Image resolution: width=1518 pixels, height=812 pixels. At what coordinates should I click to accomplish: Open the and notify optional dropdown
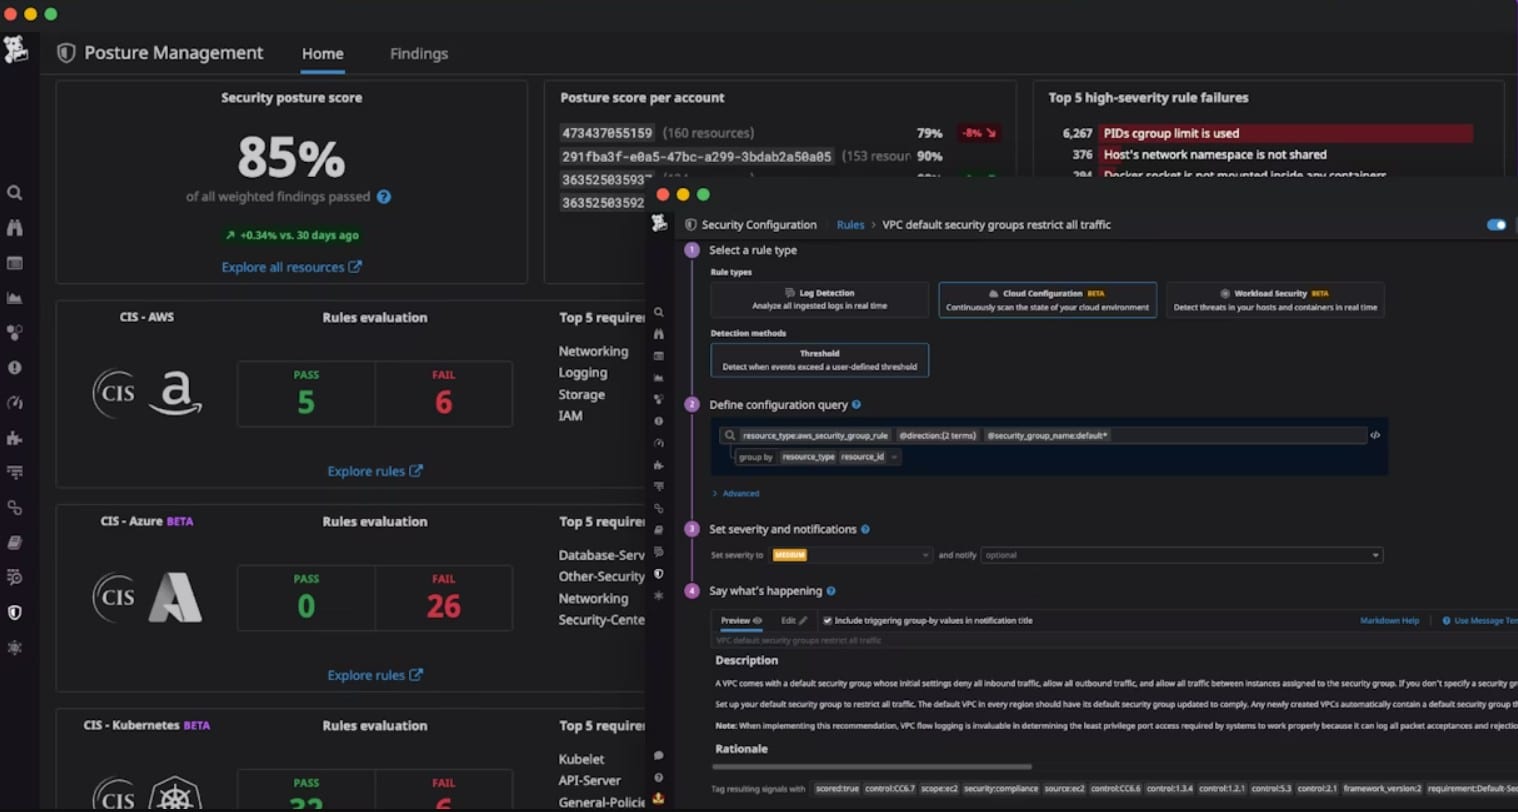(1180, 555)
